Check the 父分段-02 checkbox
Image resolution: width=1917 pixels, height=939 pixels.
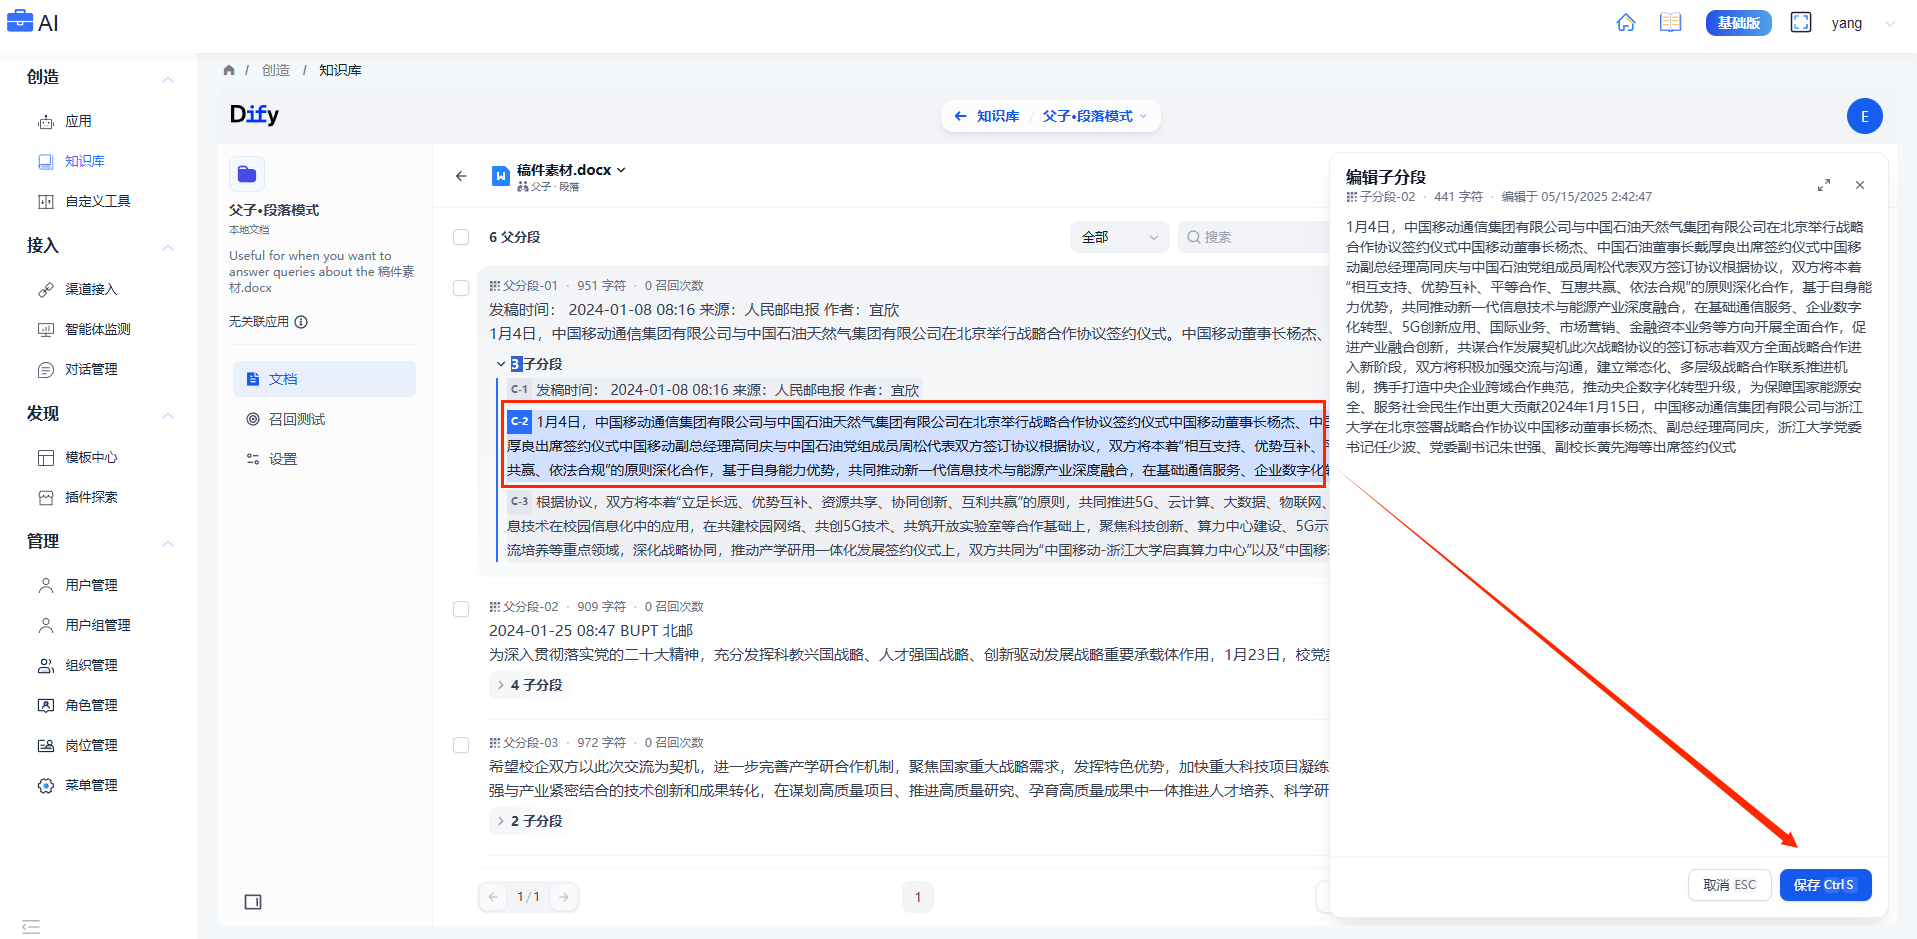(461, 609)
